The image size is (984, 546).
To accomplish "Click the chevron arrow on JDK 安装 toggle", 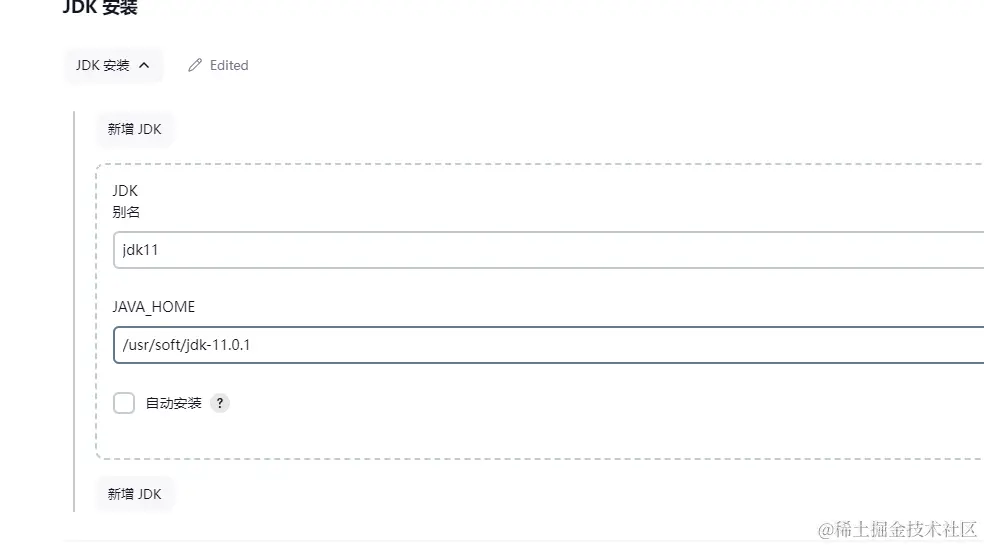I will (x=144, y=66).
